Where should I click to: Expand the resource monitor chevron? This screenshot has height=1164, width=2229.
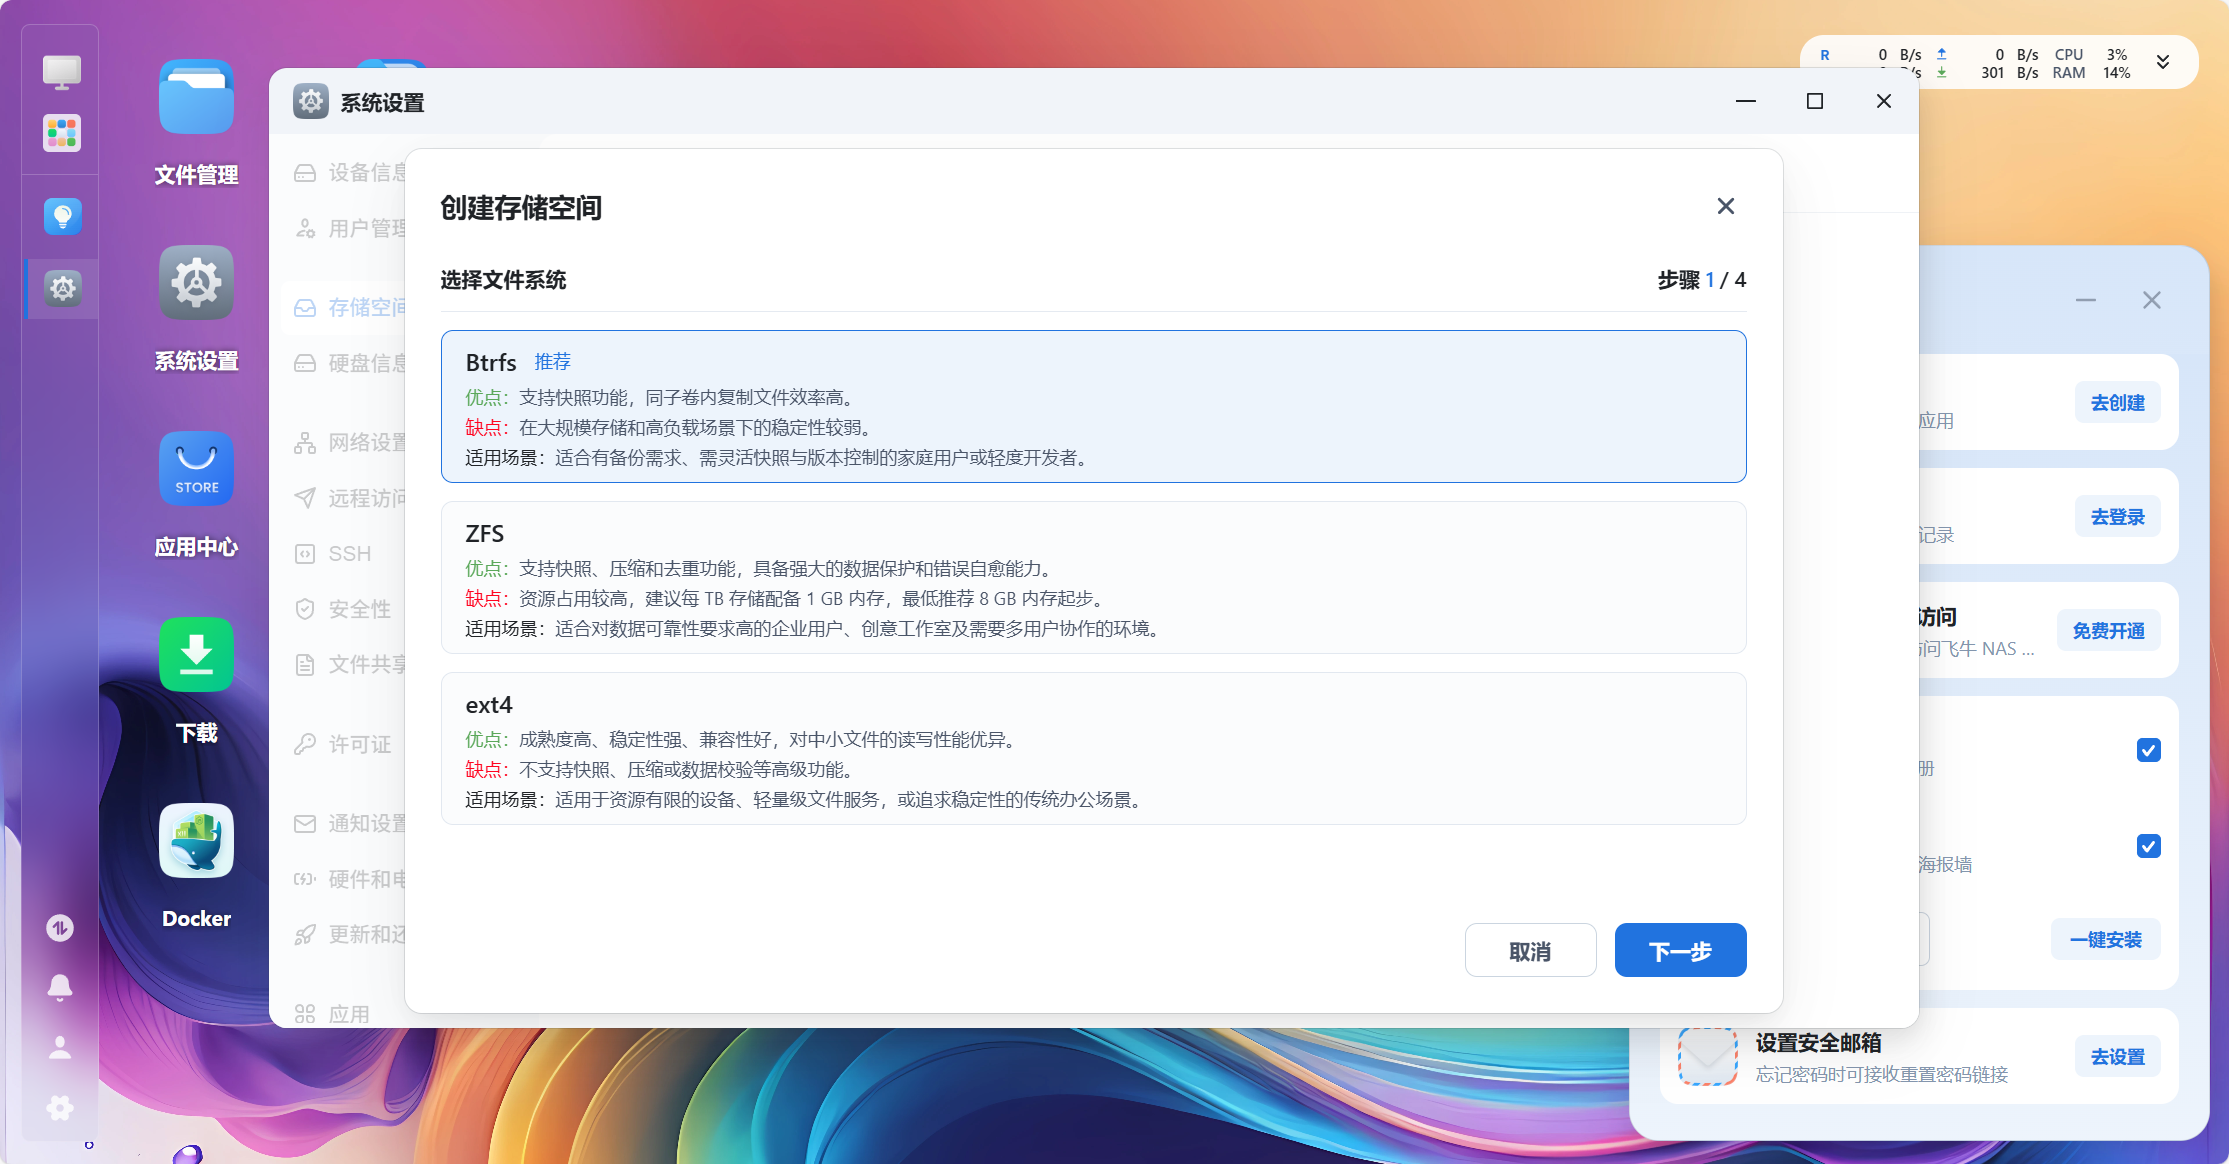(2163, 62)
